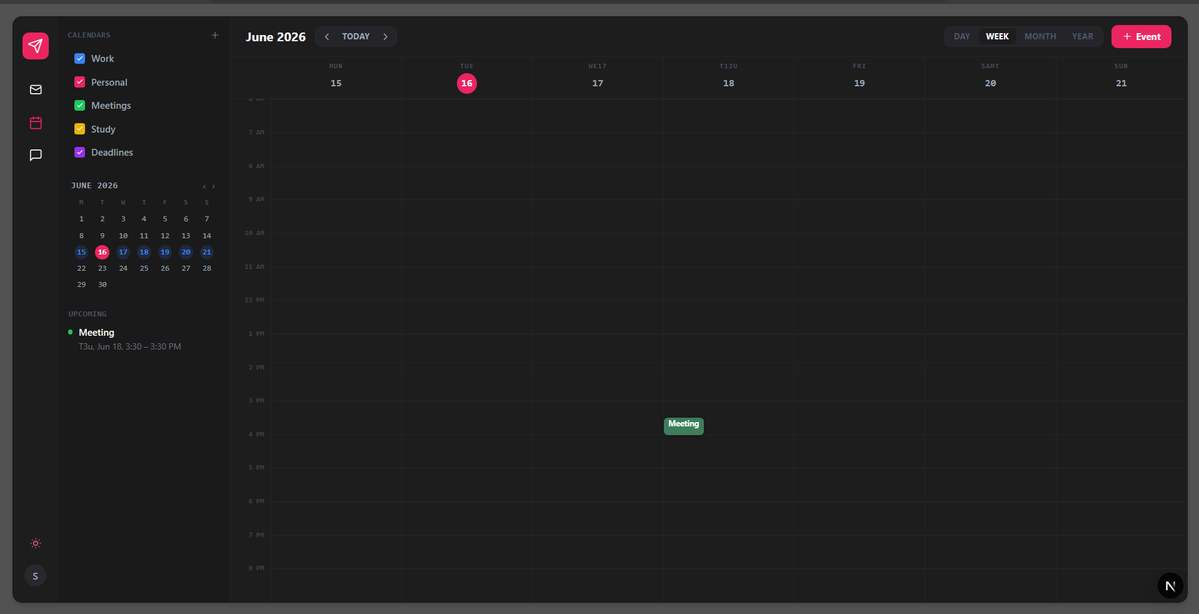Viewport: 1199px width, 614px height.
Task: Pick June 12 in mini calendar
Action: [x=165, y=236]
